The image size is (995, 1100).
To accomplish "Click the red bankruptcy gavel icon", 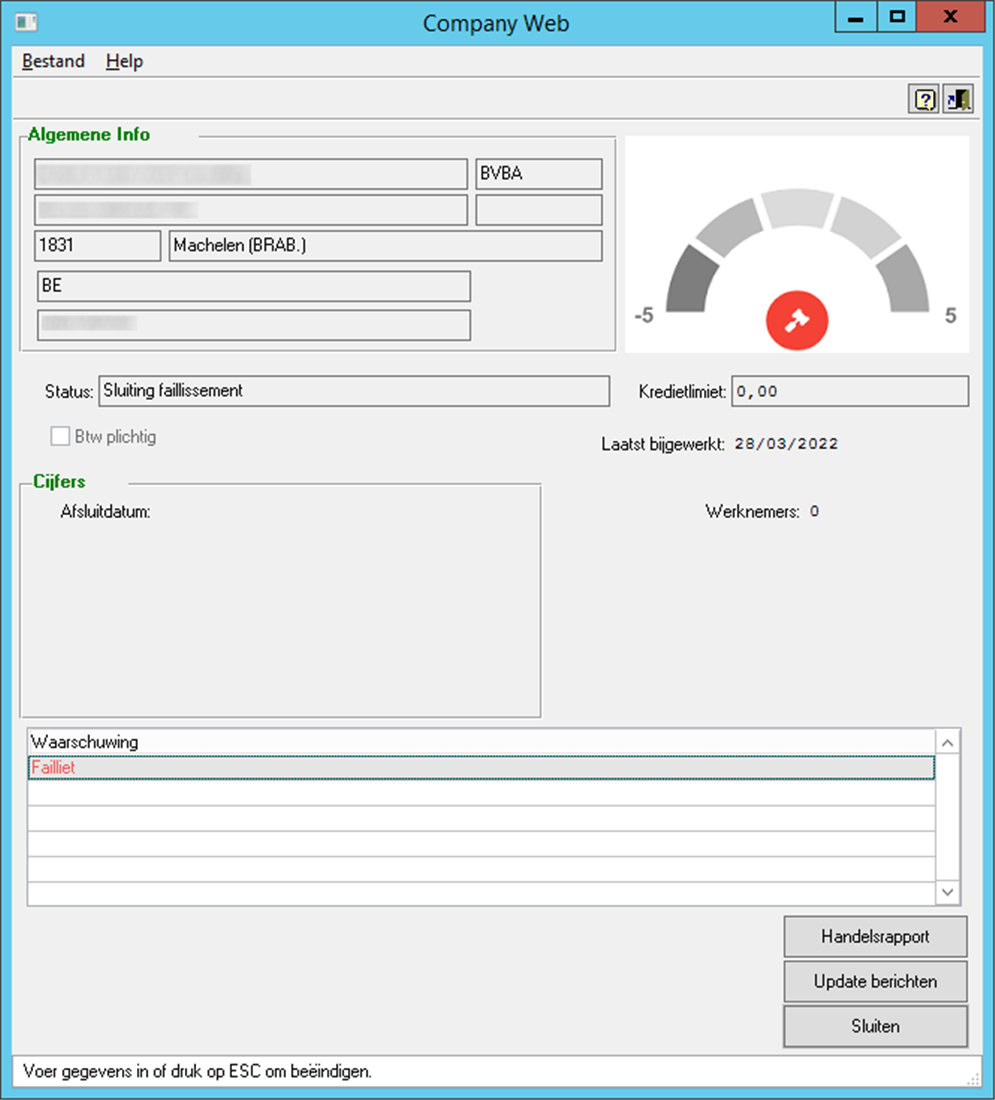I will coord(797,320).
